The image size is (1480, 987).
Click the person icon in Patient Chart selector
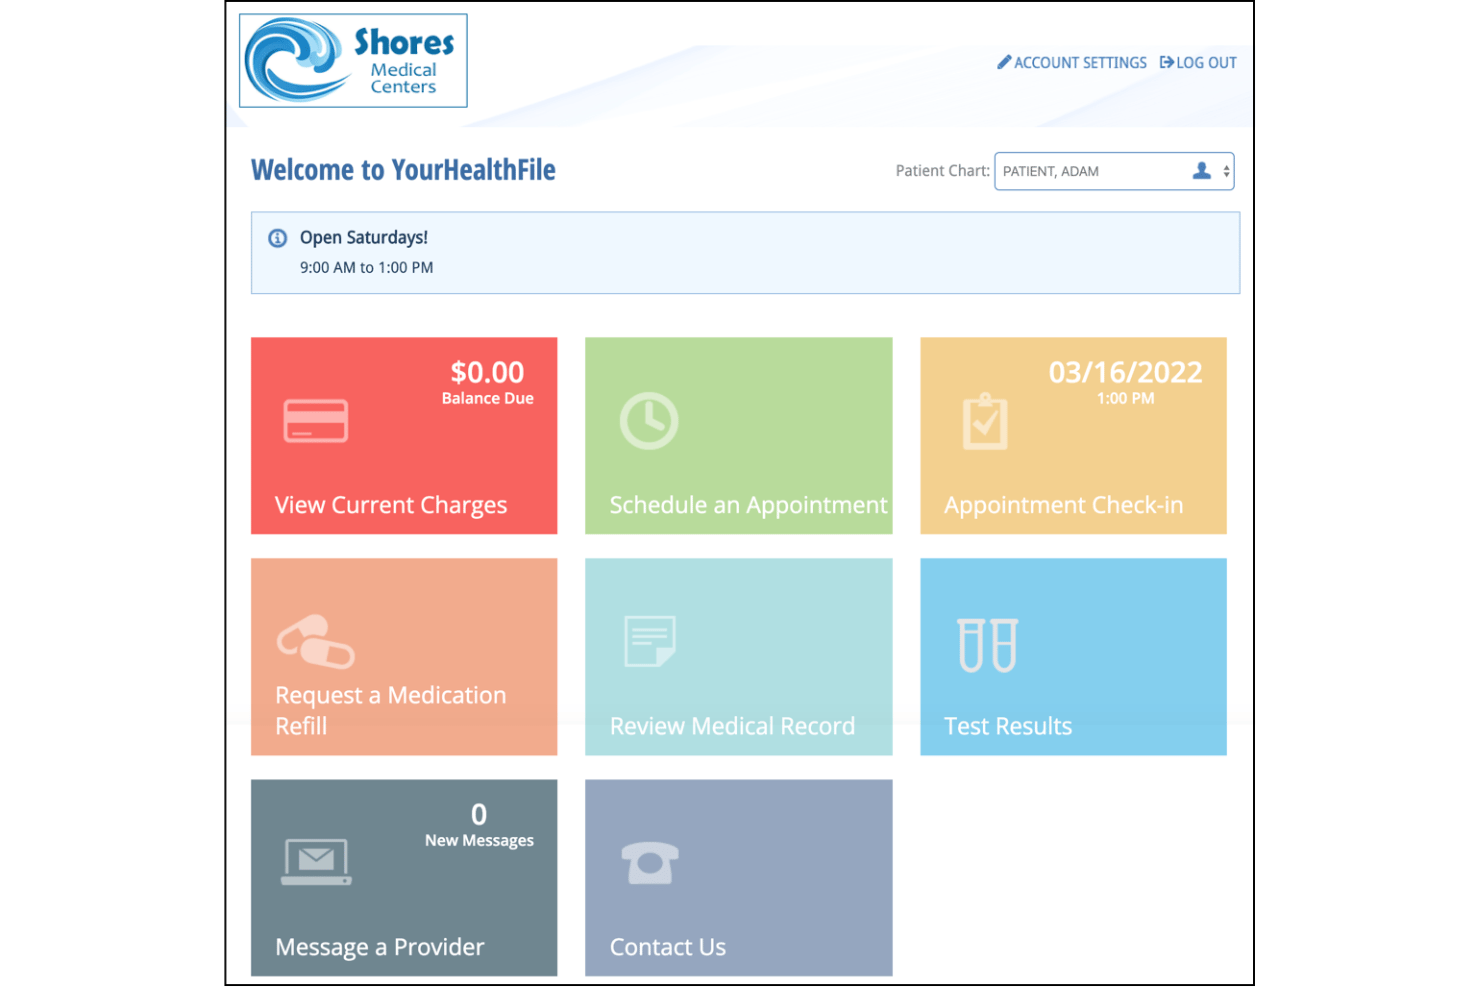(1202, 171)
